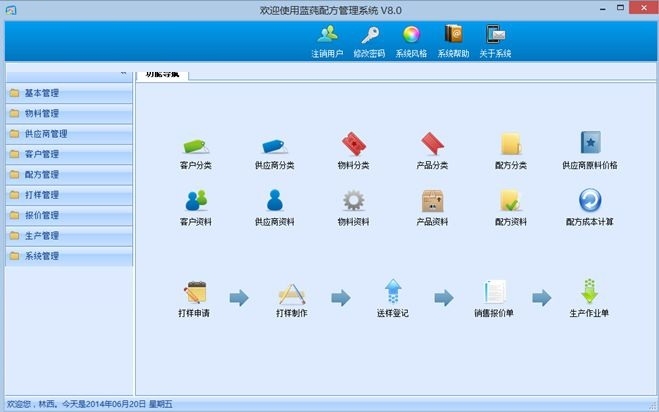
Task: Open 配方成本计算 refresh icon
Action: coord(590,200)
